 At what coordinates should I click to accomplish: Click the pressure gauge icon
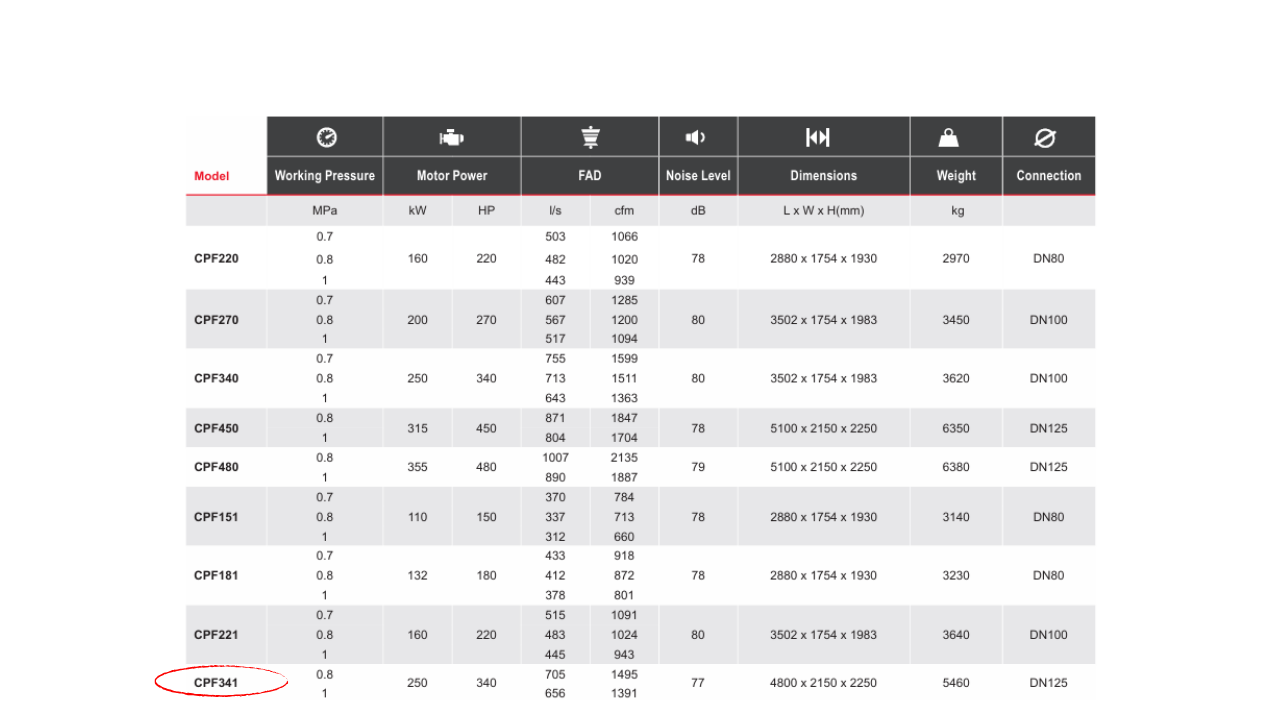coord(325,137)
